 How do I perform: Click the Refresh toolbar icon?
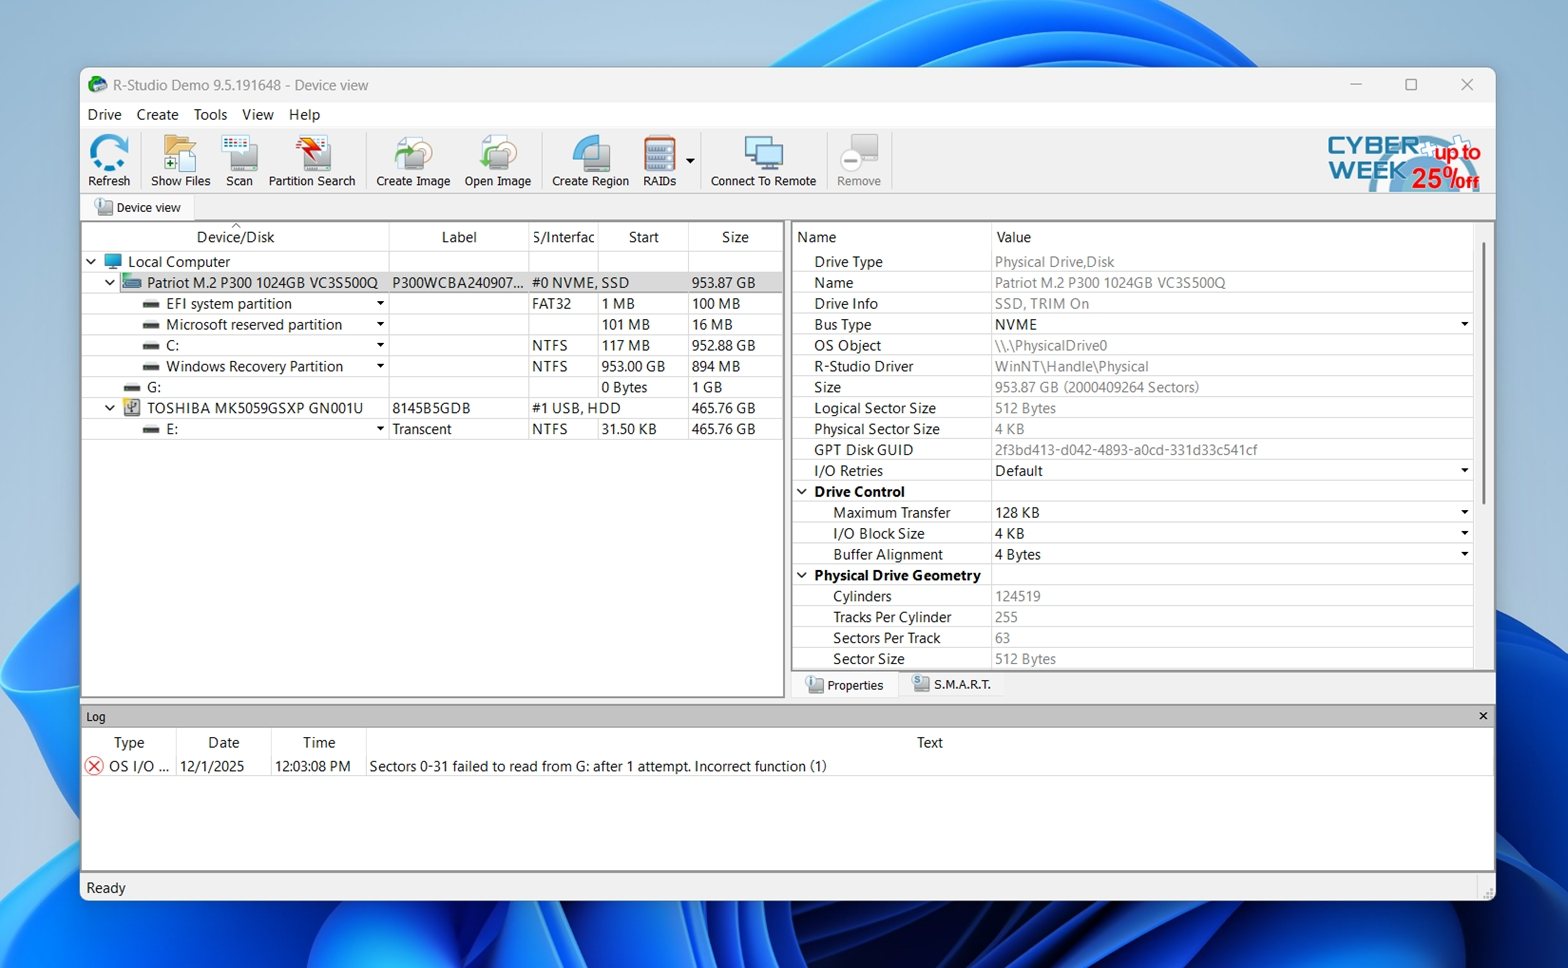click(109, 160)
